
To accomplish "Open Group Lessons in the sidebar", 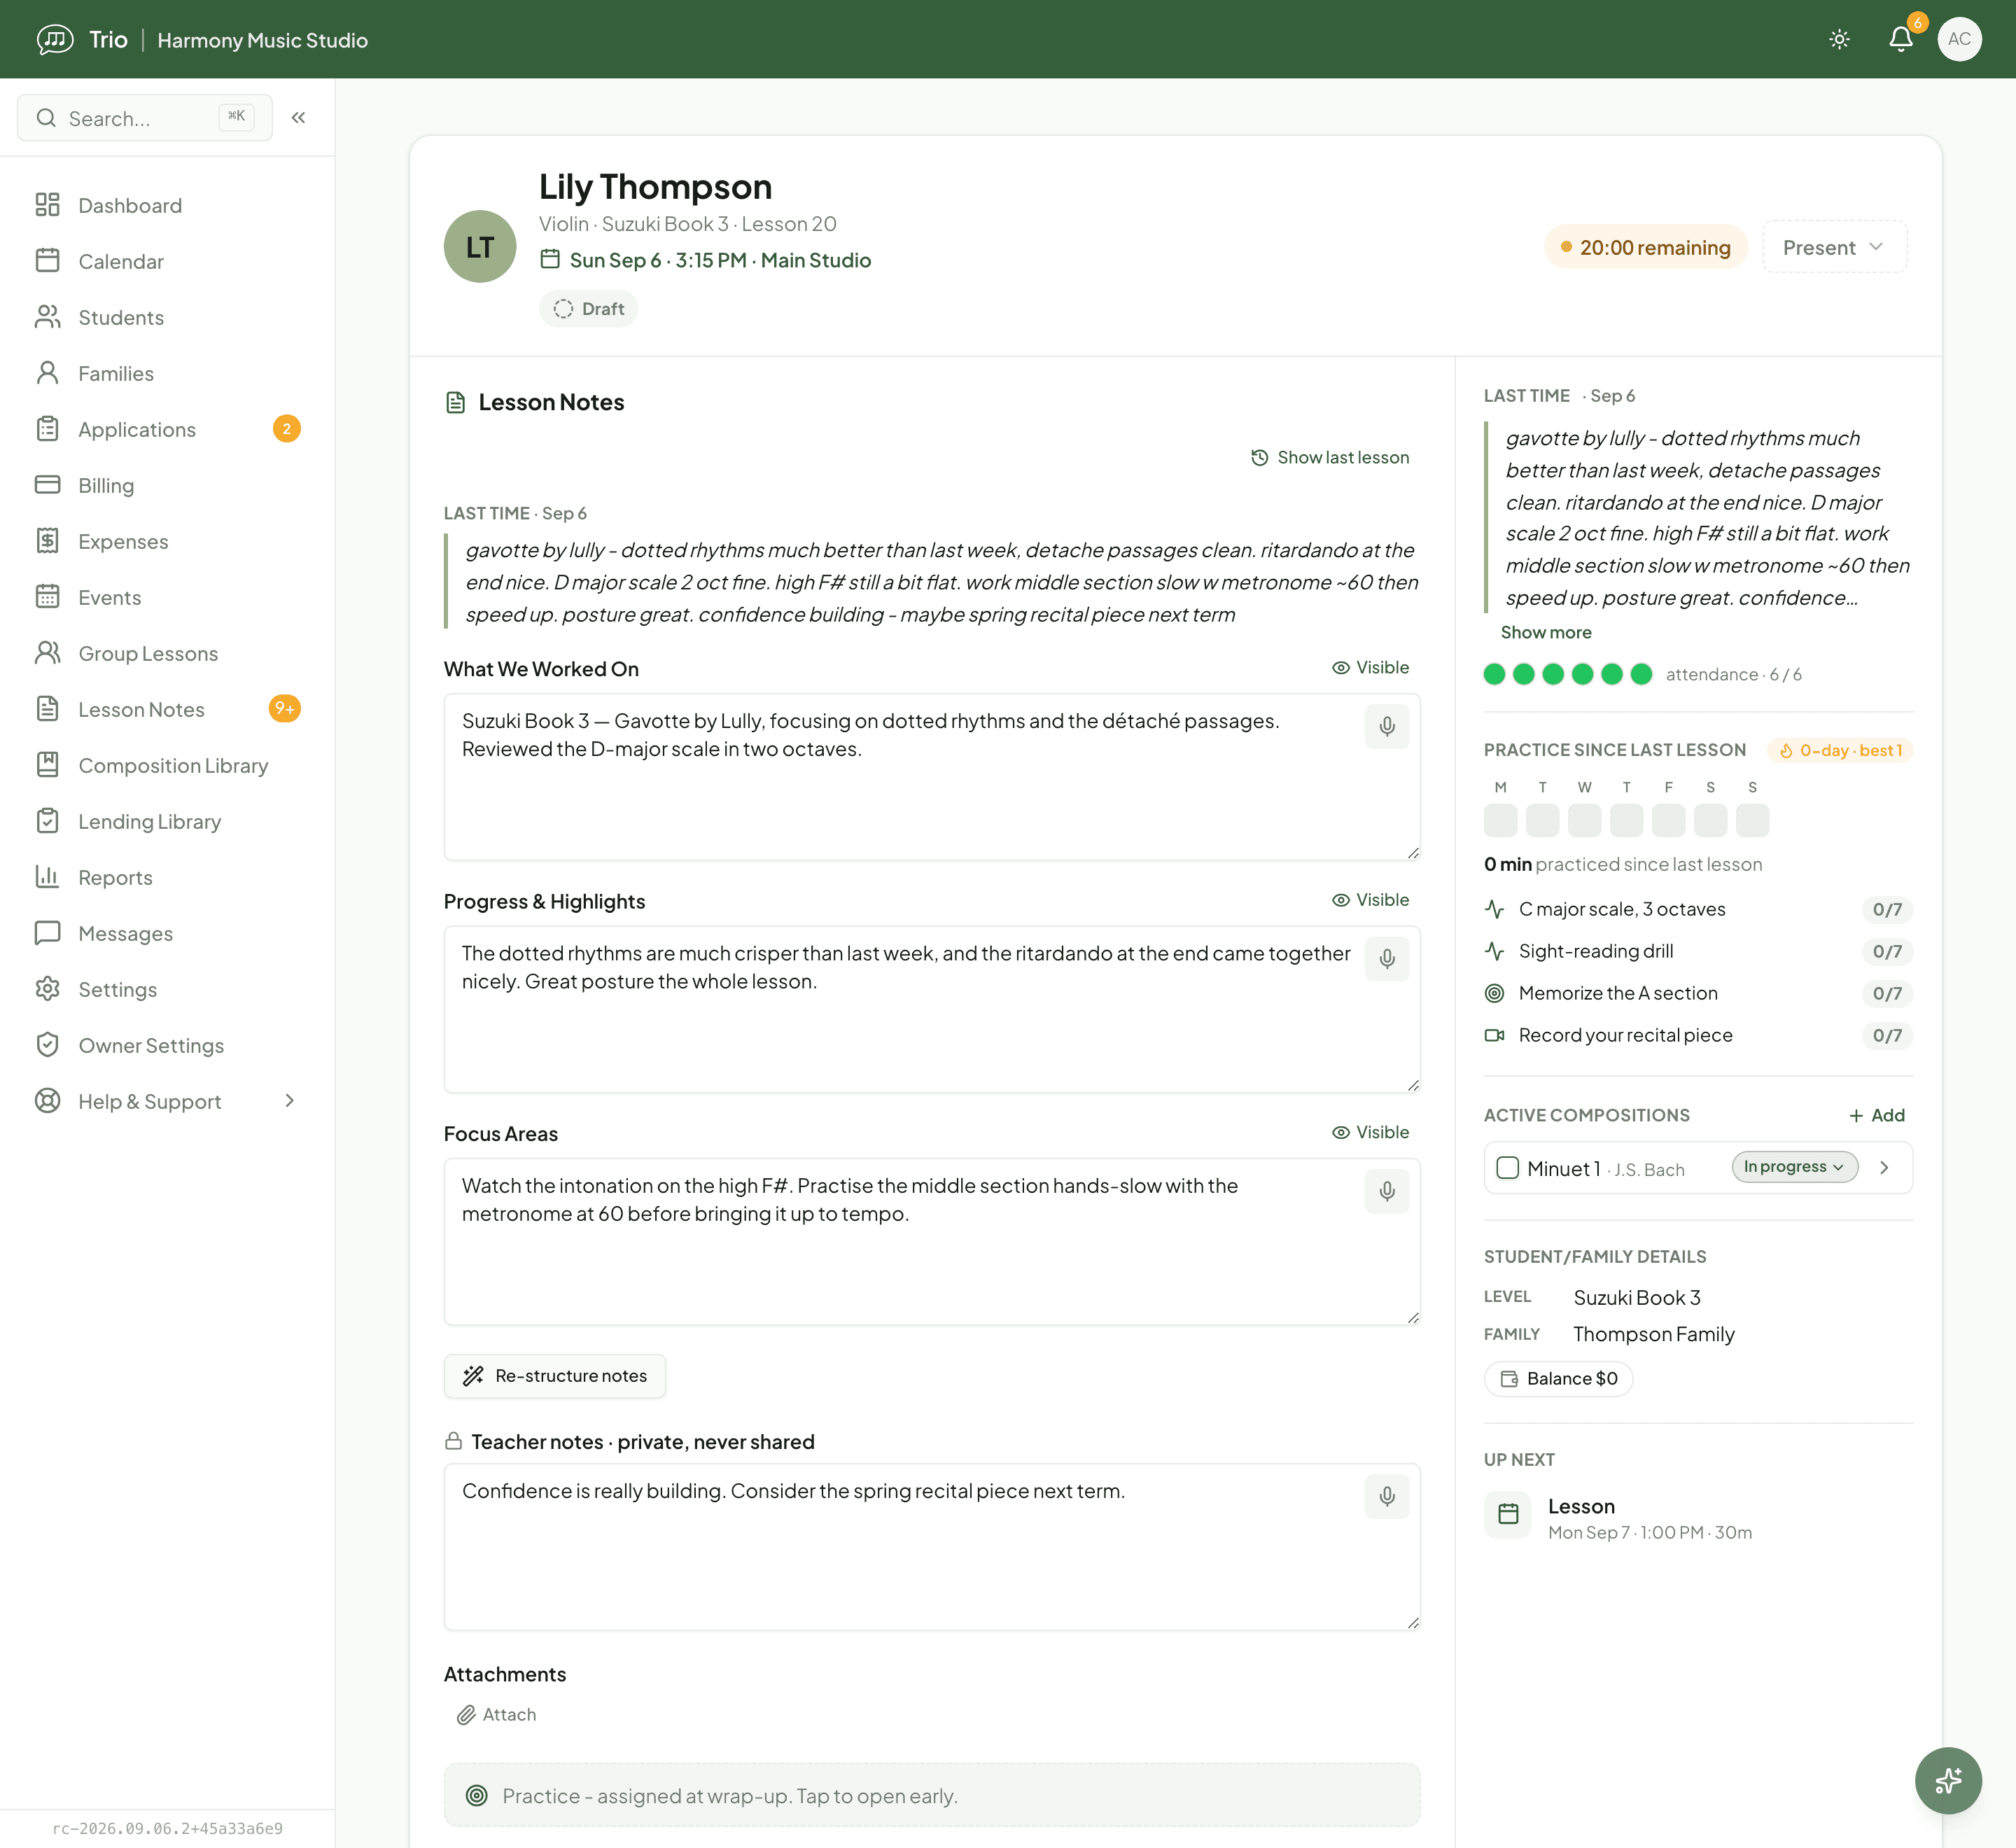I will click(x=167, y=653).
